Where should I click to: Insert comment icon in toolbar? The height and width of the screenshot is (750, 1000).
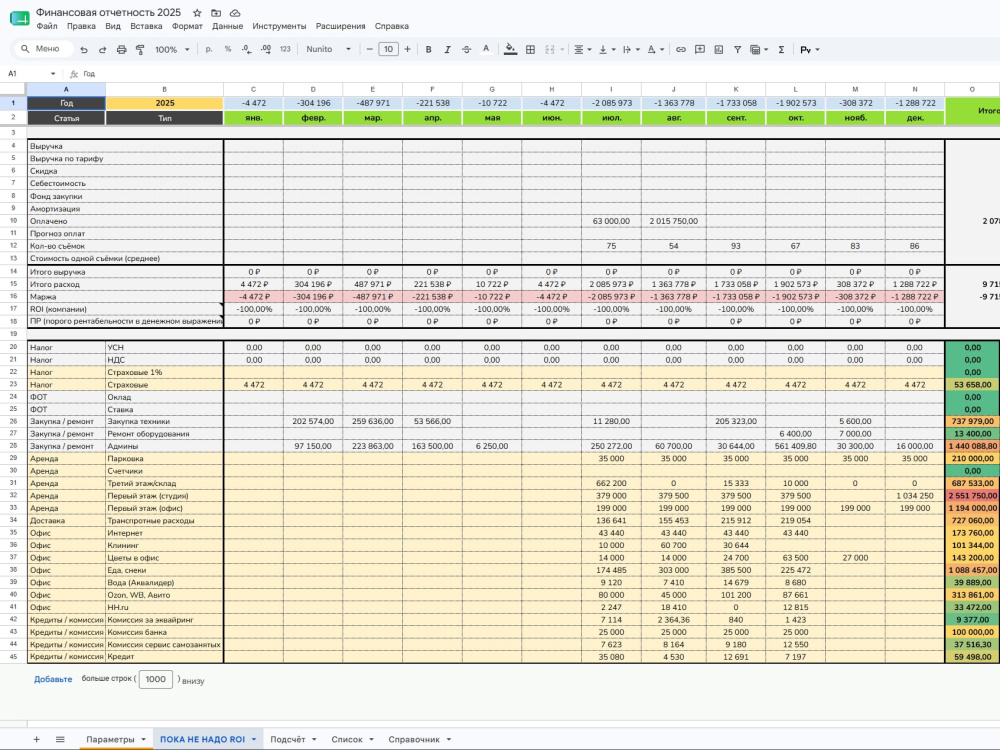tap(700, 49)
